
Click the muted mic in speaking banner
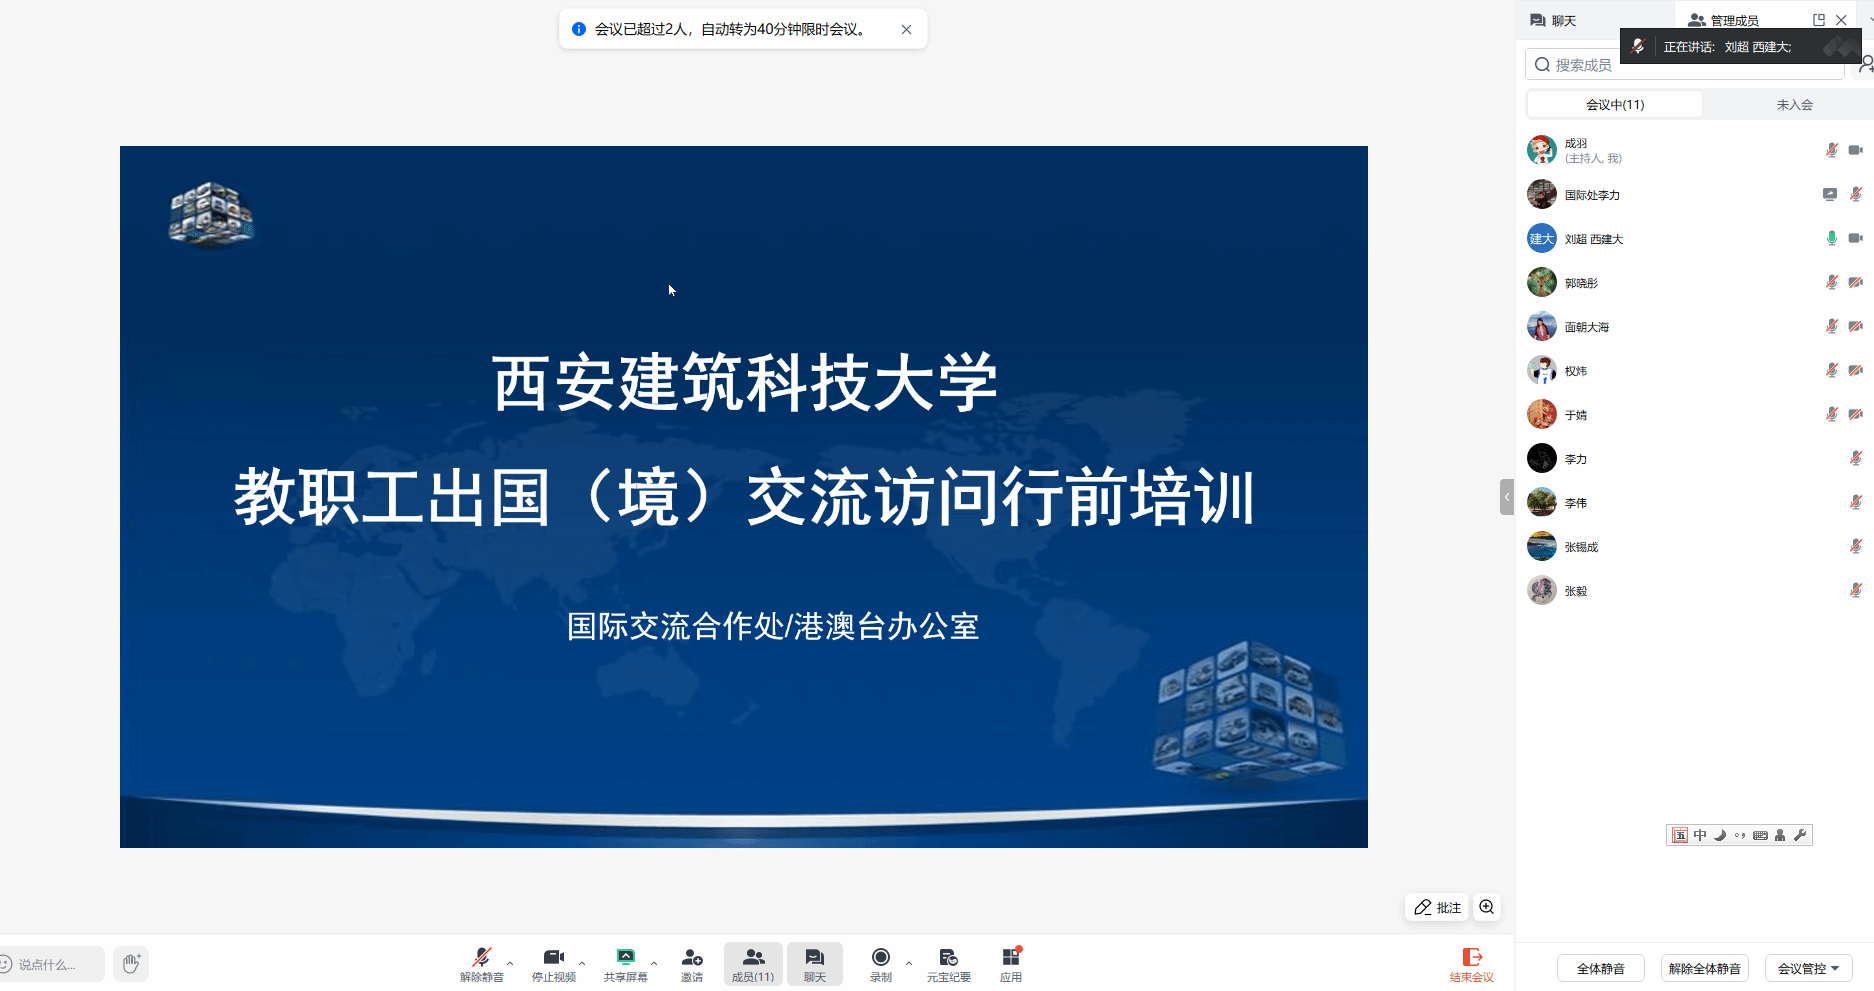(x=1638, y=47)
